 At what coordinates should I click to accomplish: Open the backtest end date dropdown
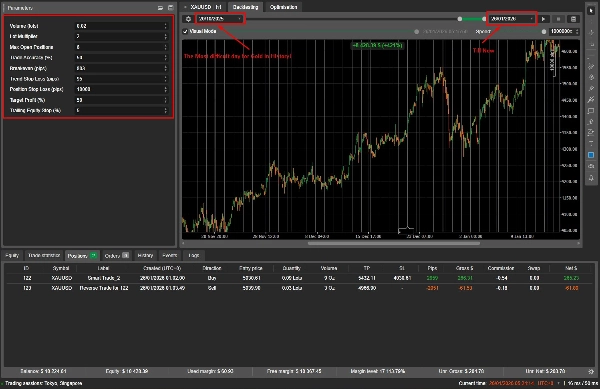512,18
